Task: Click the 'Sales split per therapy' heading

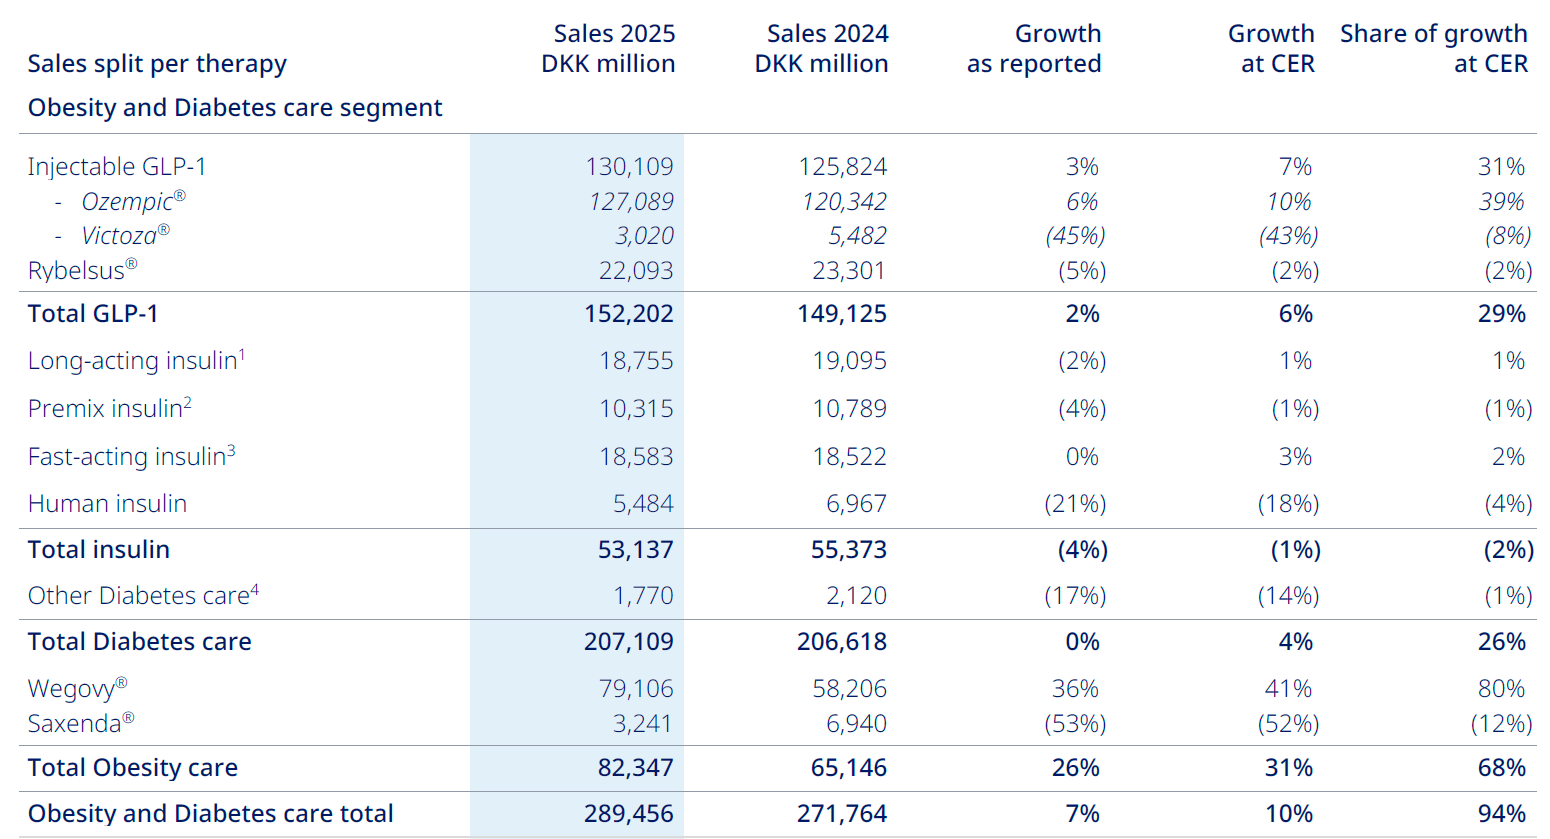Action: point(157,64)
